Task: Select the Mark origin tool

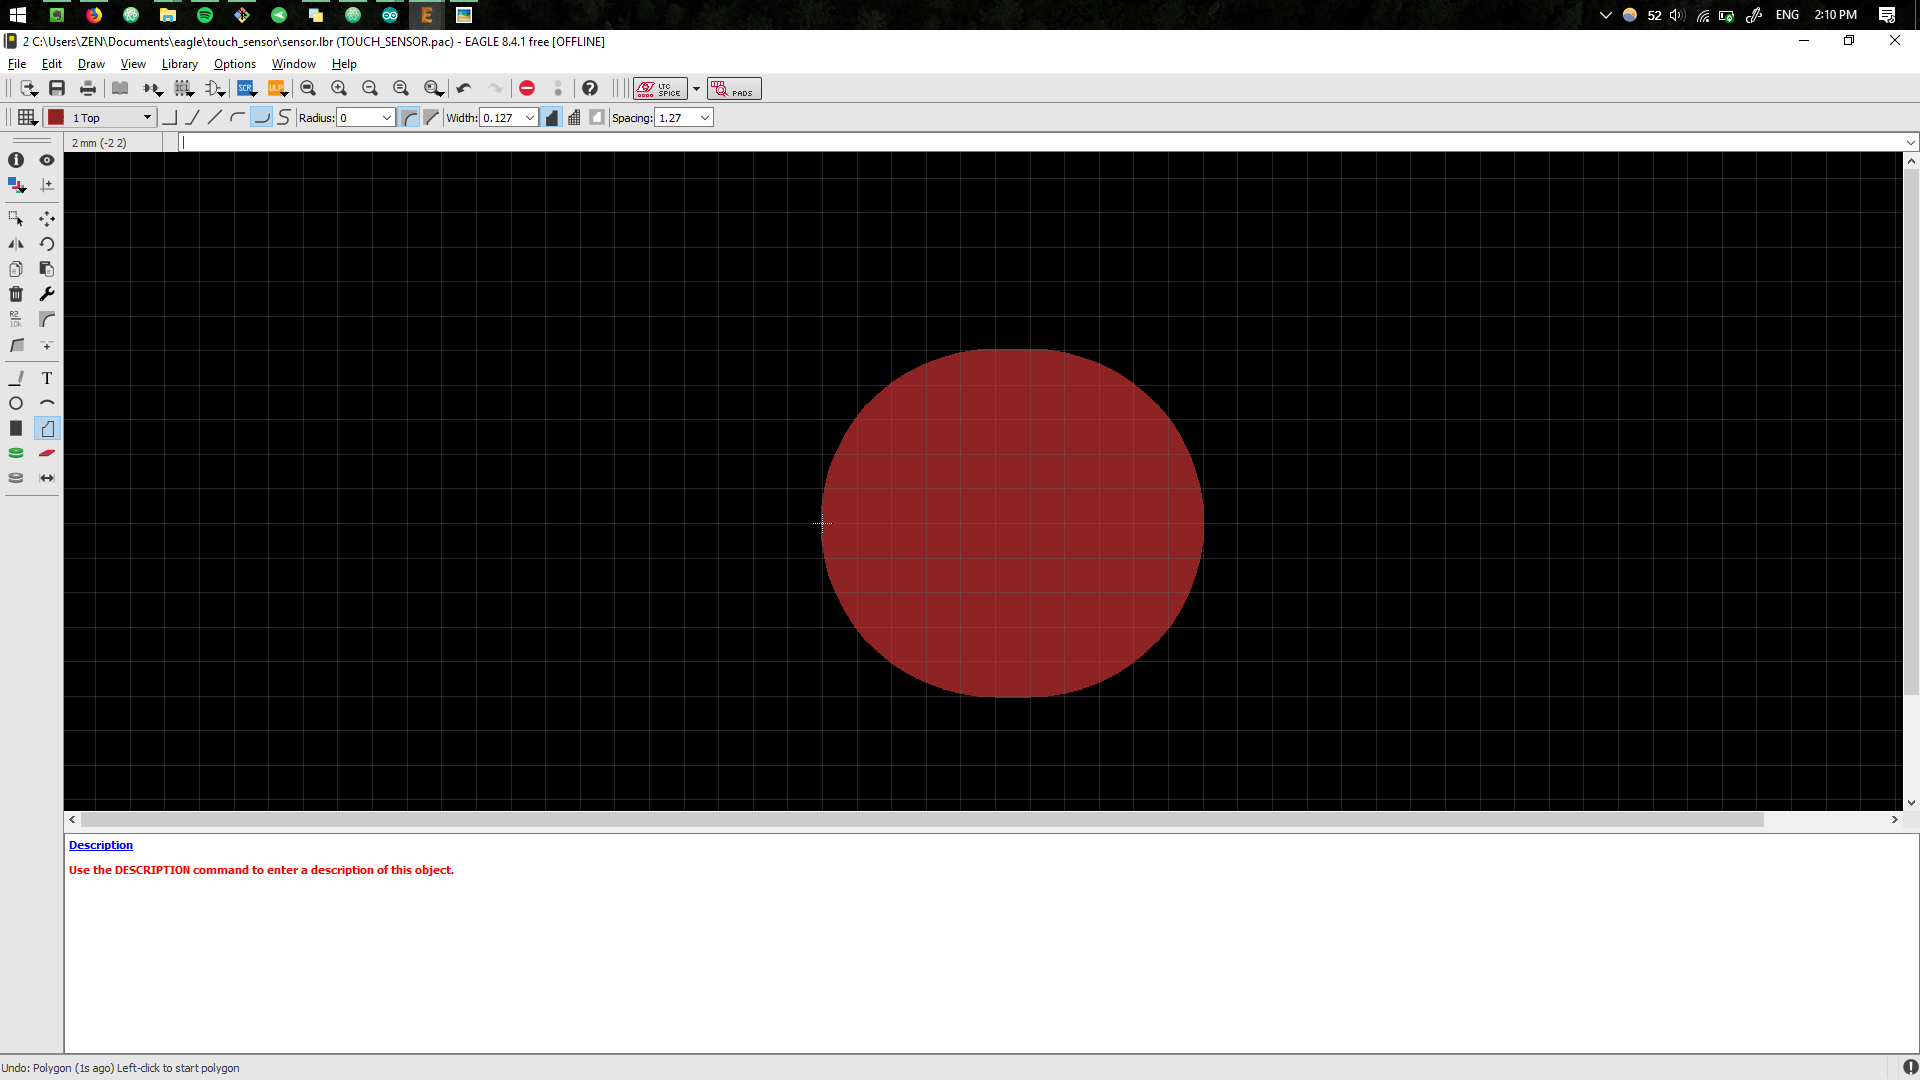Action: click(47, 185)
